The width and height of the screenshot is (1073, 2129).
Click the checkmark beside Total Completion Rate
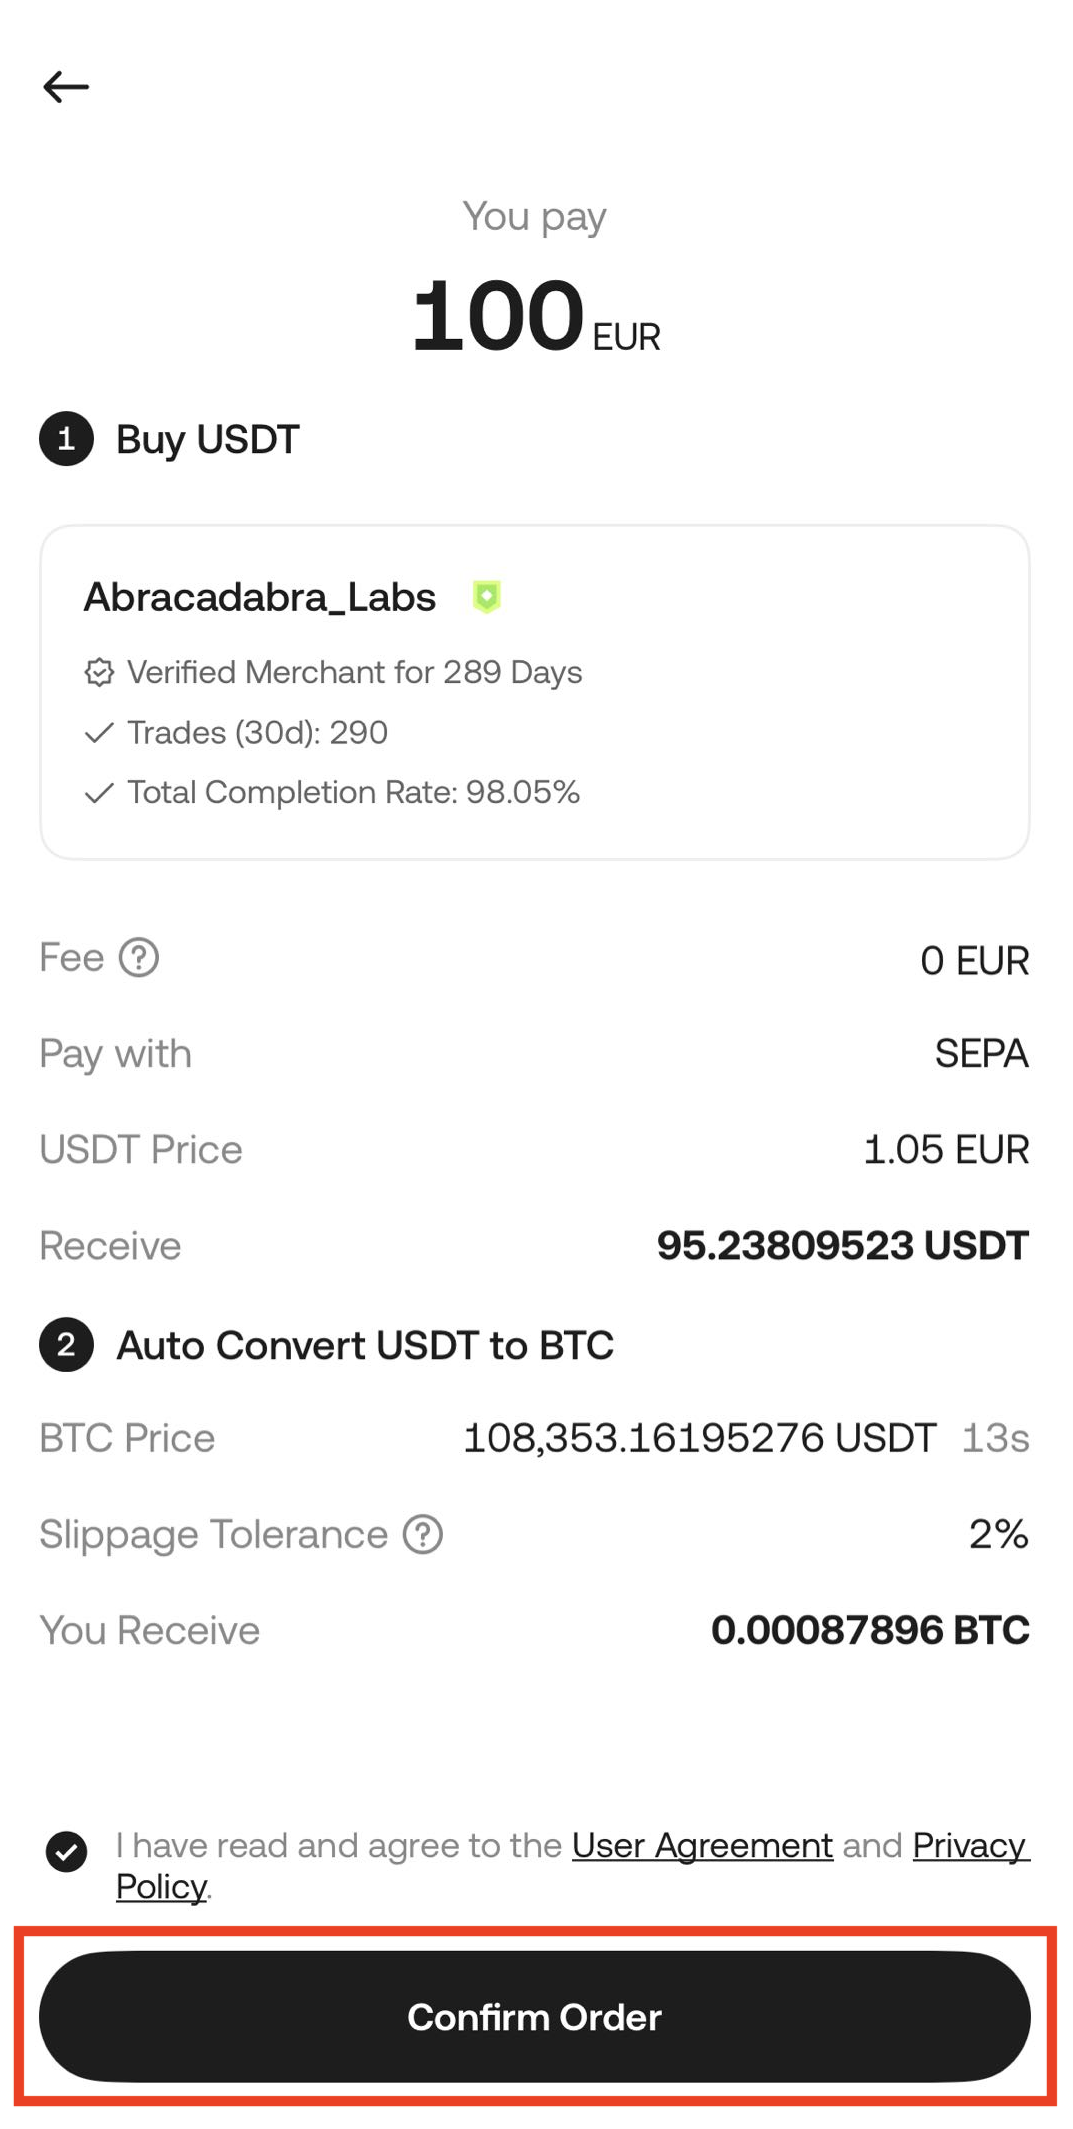(x=99, y=793)
